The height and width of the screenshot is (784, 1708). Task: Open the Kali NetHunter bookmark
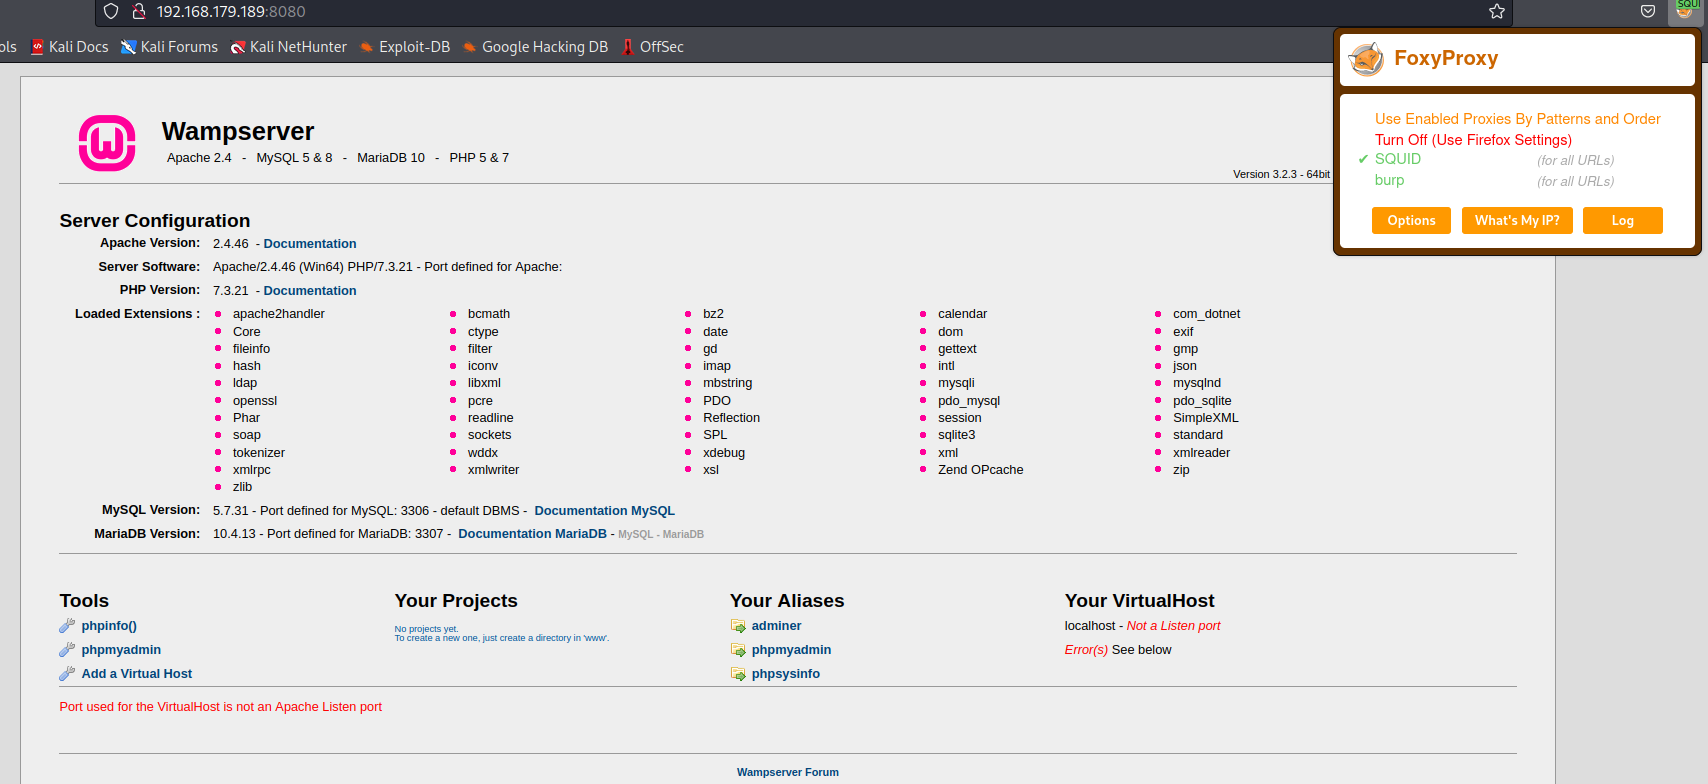pyautogui.click(x=288, y=47)
